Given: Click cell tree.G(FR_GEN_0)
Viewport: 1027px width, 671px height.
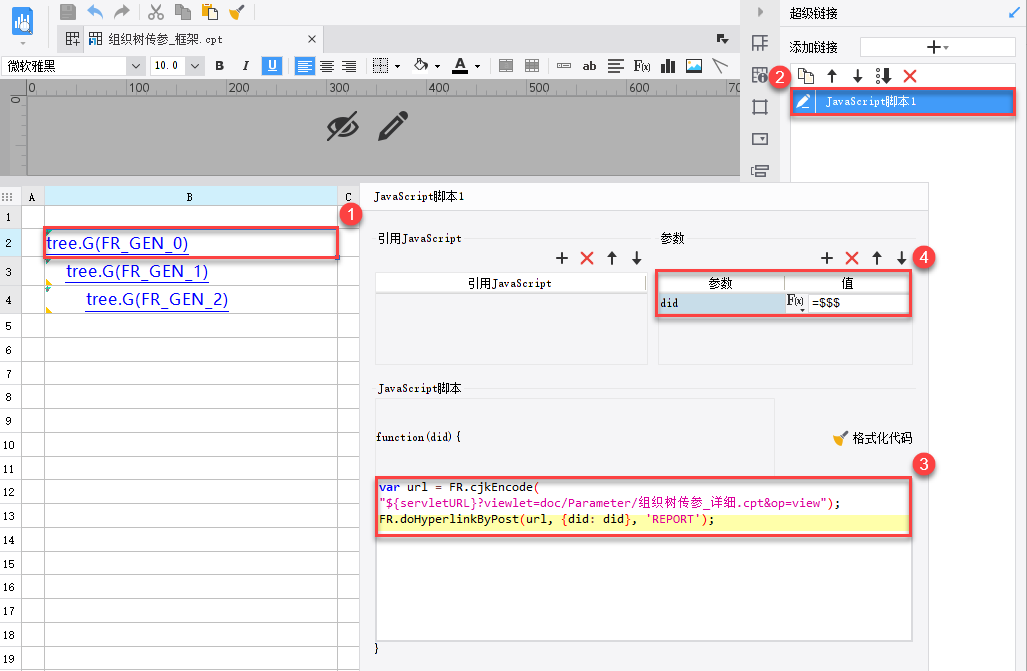Looking at the screenshot, I should pos(191,243).
